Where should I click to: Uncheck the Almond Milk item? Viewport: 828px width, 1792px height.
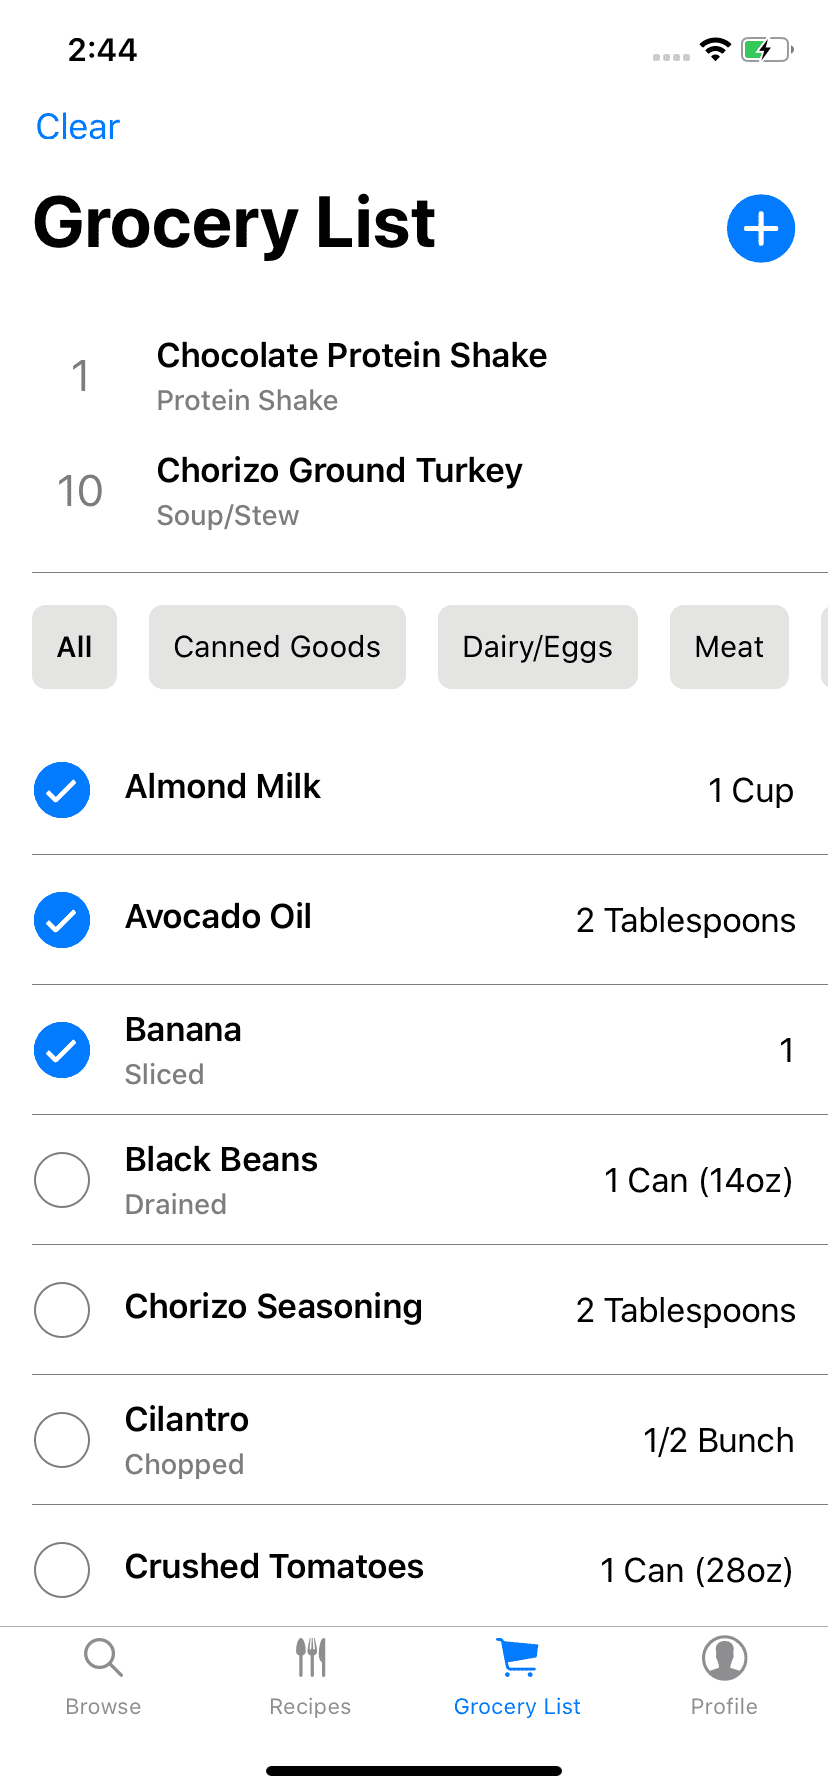point(62,790)
